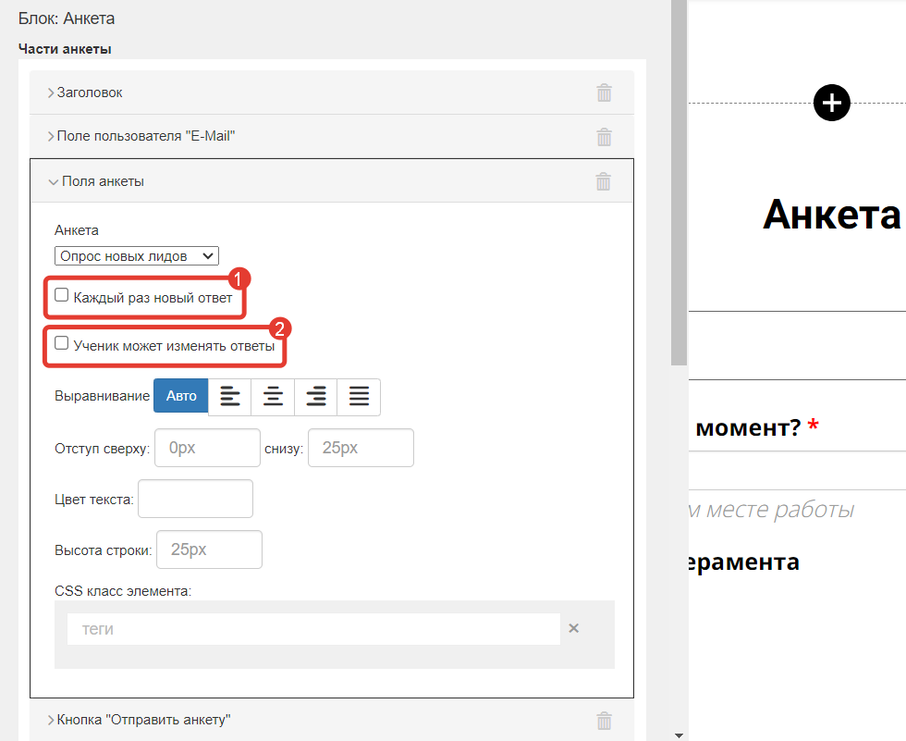Click the Цвет текста color field
The width and height of the screenshot is (906, 741).
pos(195,499)
